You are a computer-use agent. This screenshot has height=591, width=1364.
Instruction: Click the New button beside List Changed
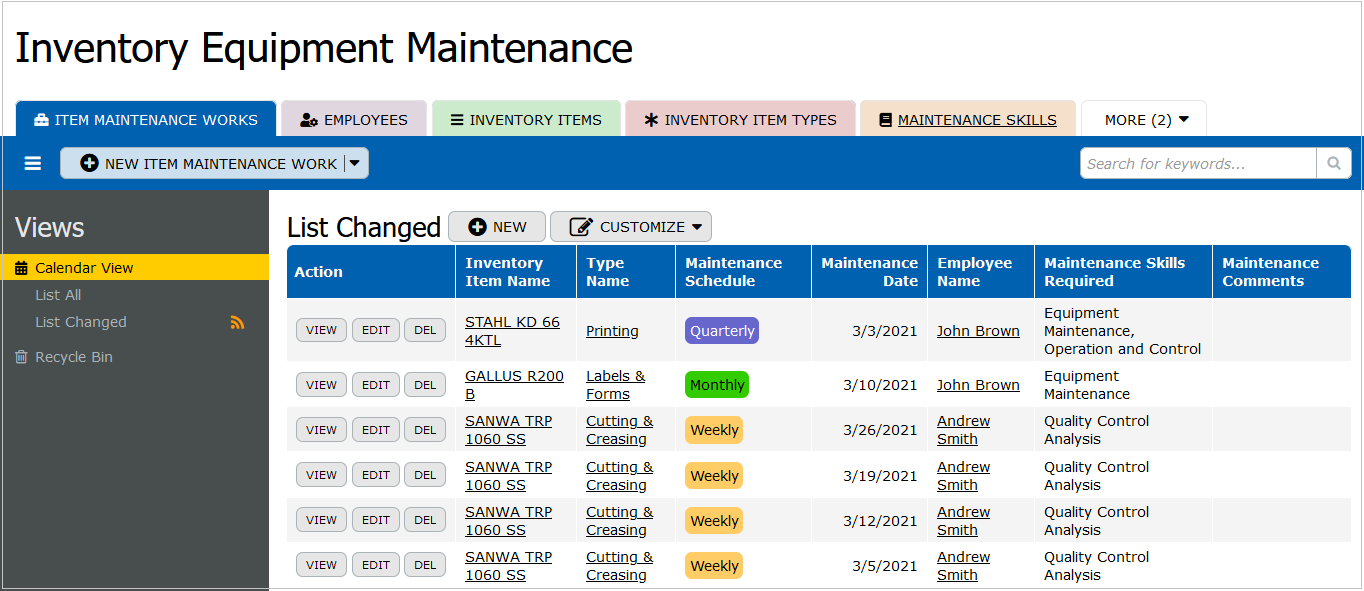497,227
